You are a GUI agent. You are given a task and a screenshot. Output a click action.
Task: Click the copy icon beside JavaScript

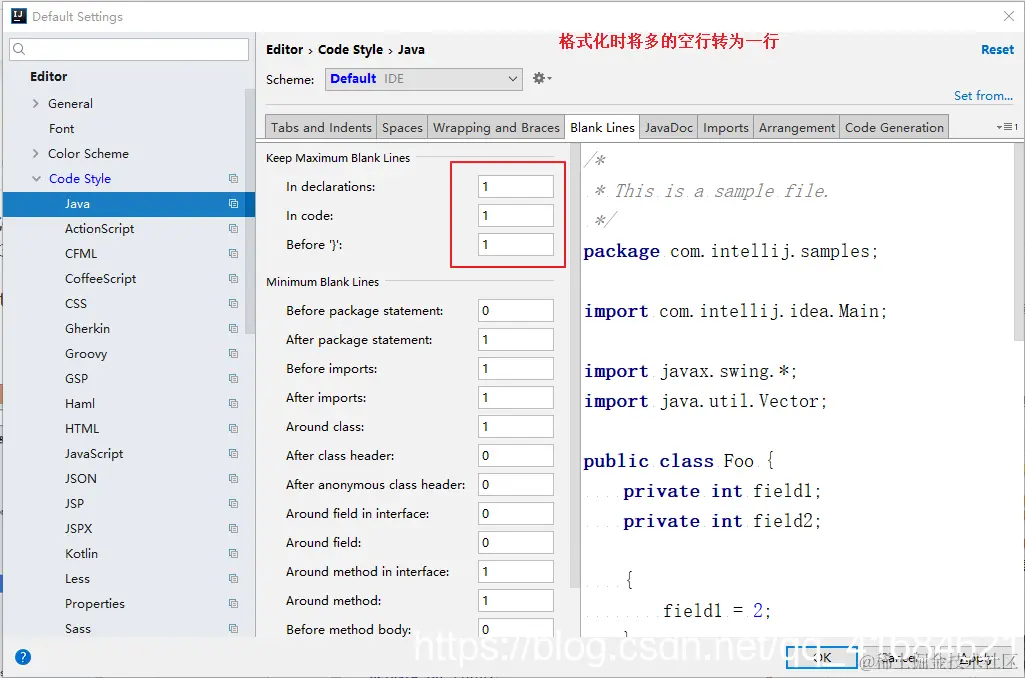(233, 453)
